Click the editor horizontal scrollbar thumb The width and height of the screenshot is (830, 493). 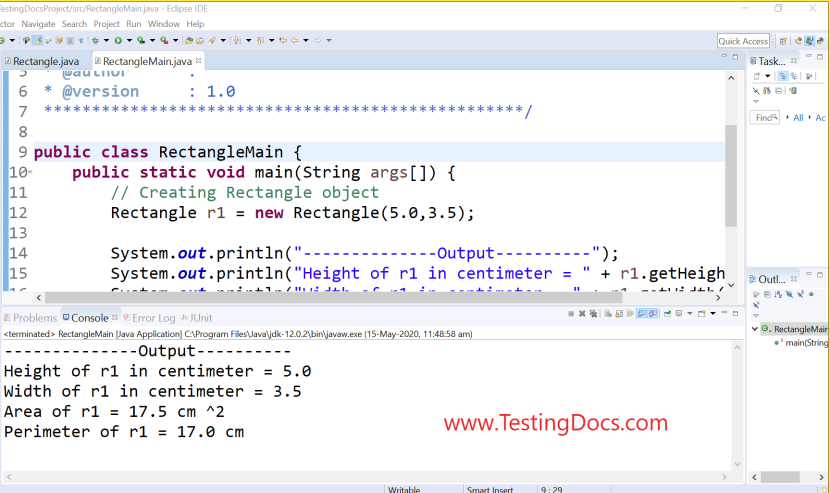333,298
